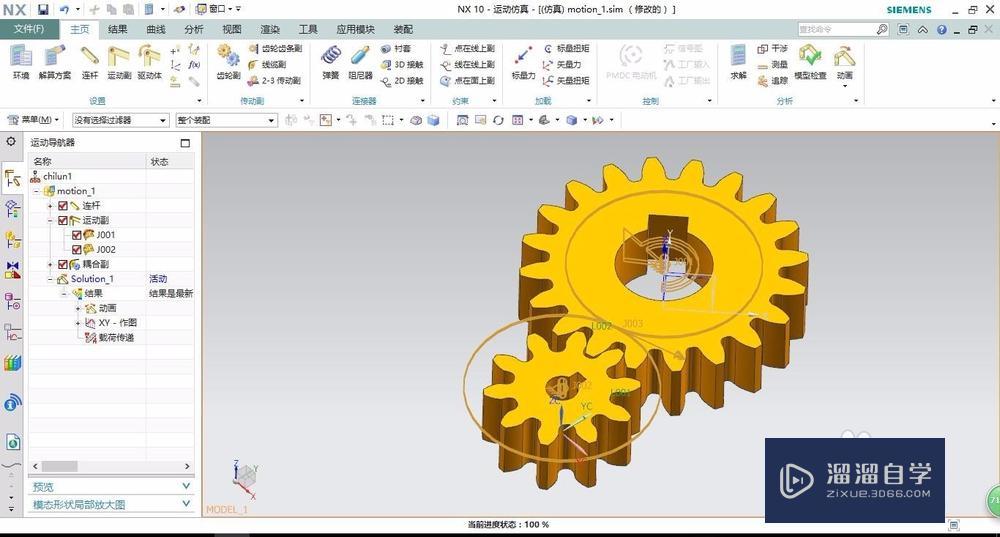Click the 查找命令 search field
The image size is (1000, 537).
pyautogui.click(x=836, y=29)
